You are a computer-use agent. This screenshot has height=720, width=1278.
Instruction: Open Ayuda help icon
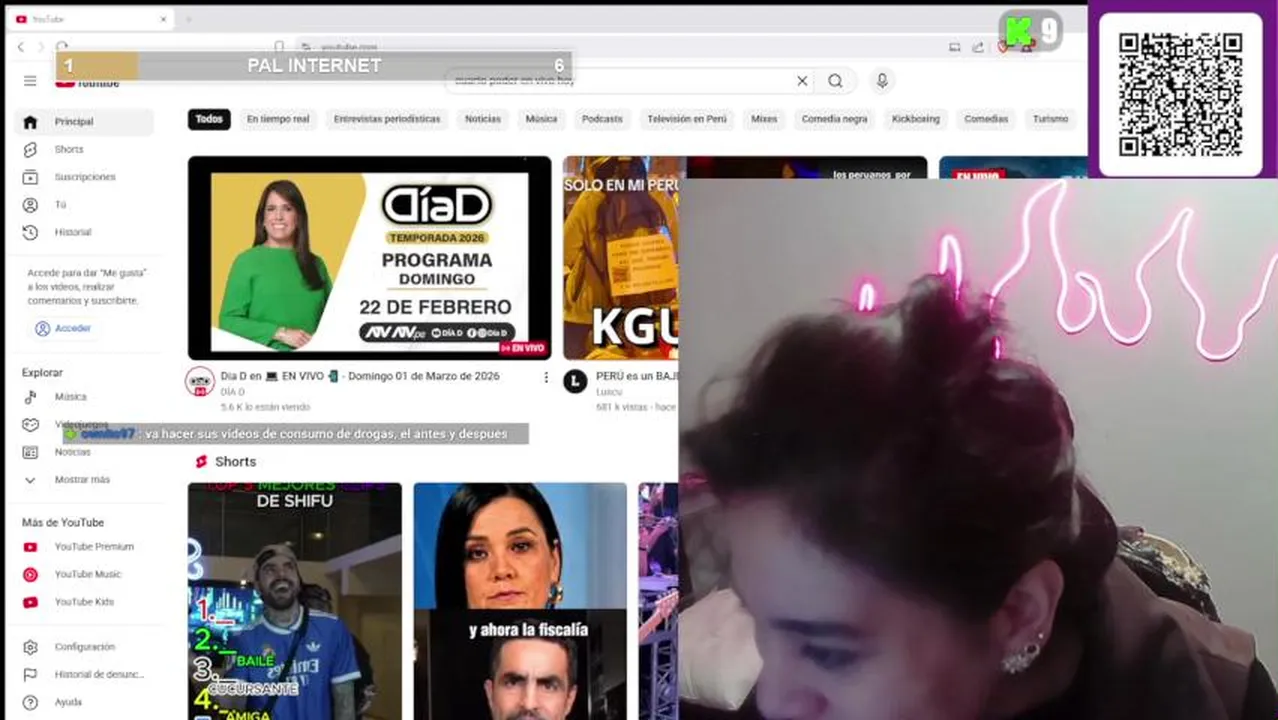coord(30,702)
